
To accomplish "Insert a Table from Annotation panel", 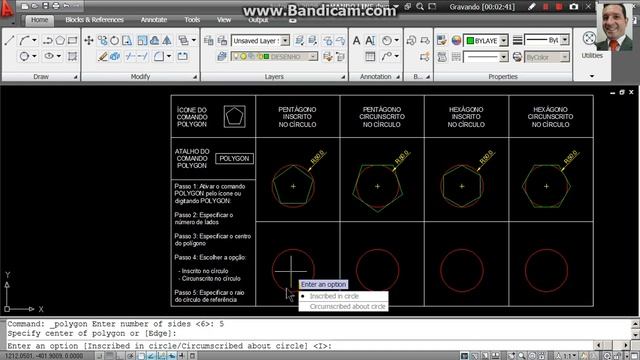I will 370,56.
